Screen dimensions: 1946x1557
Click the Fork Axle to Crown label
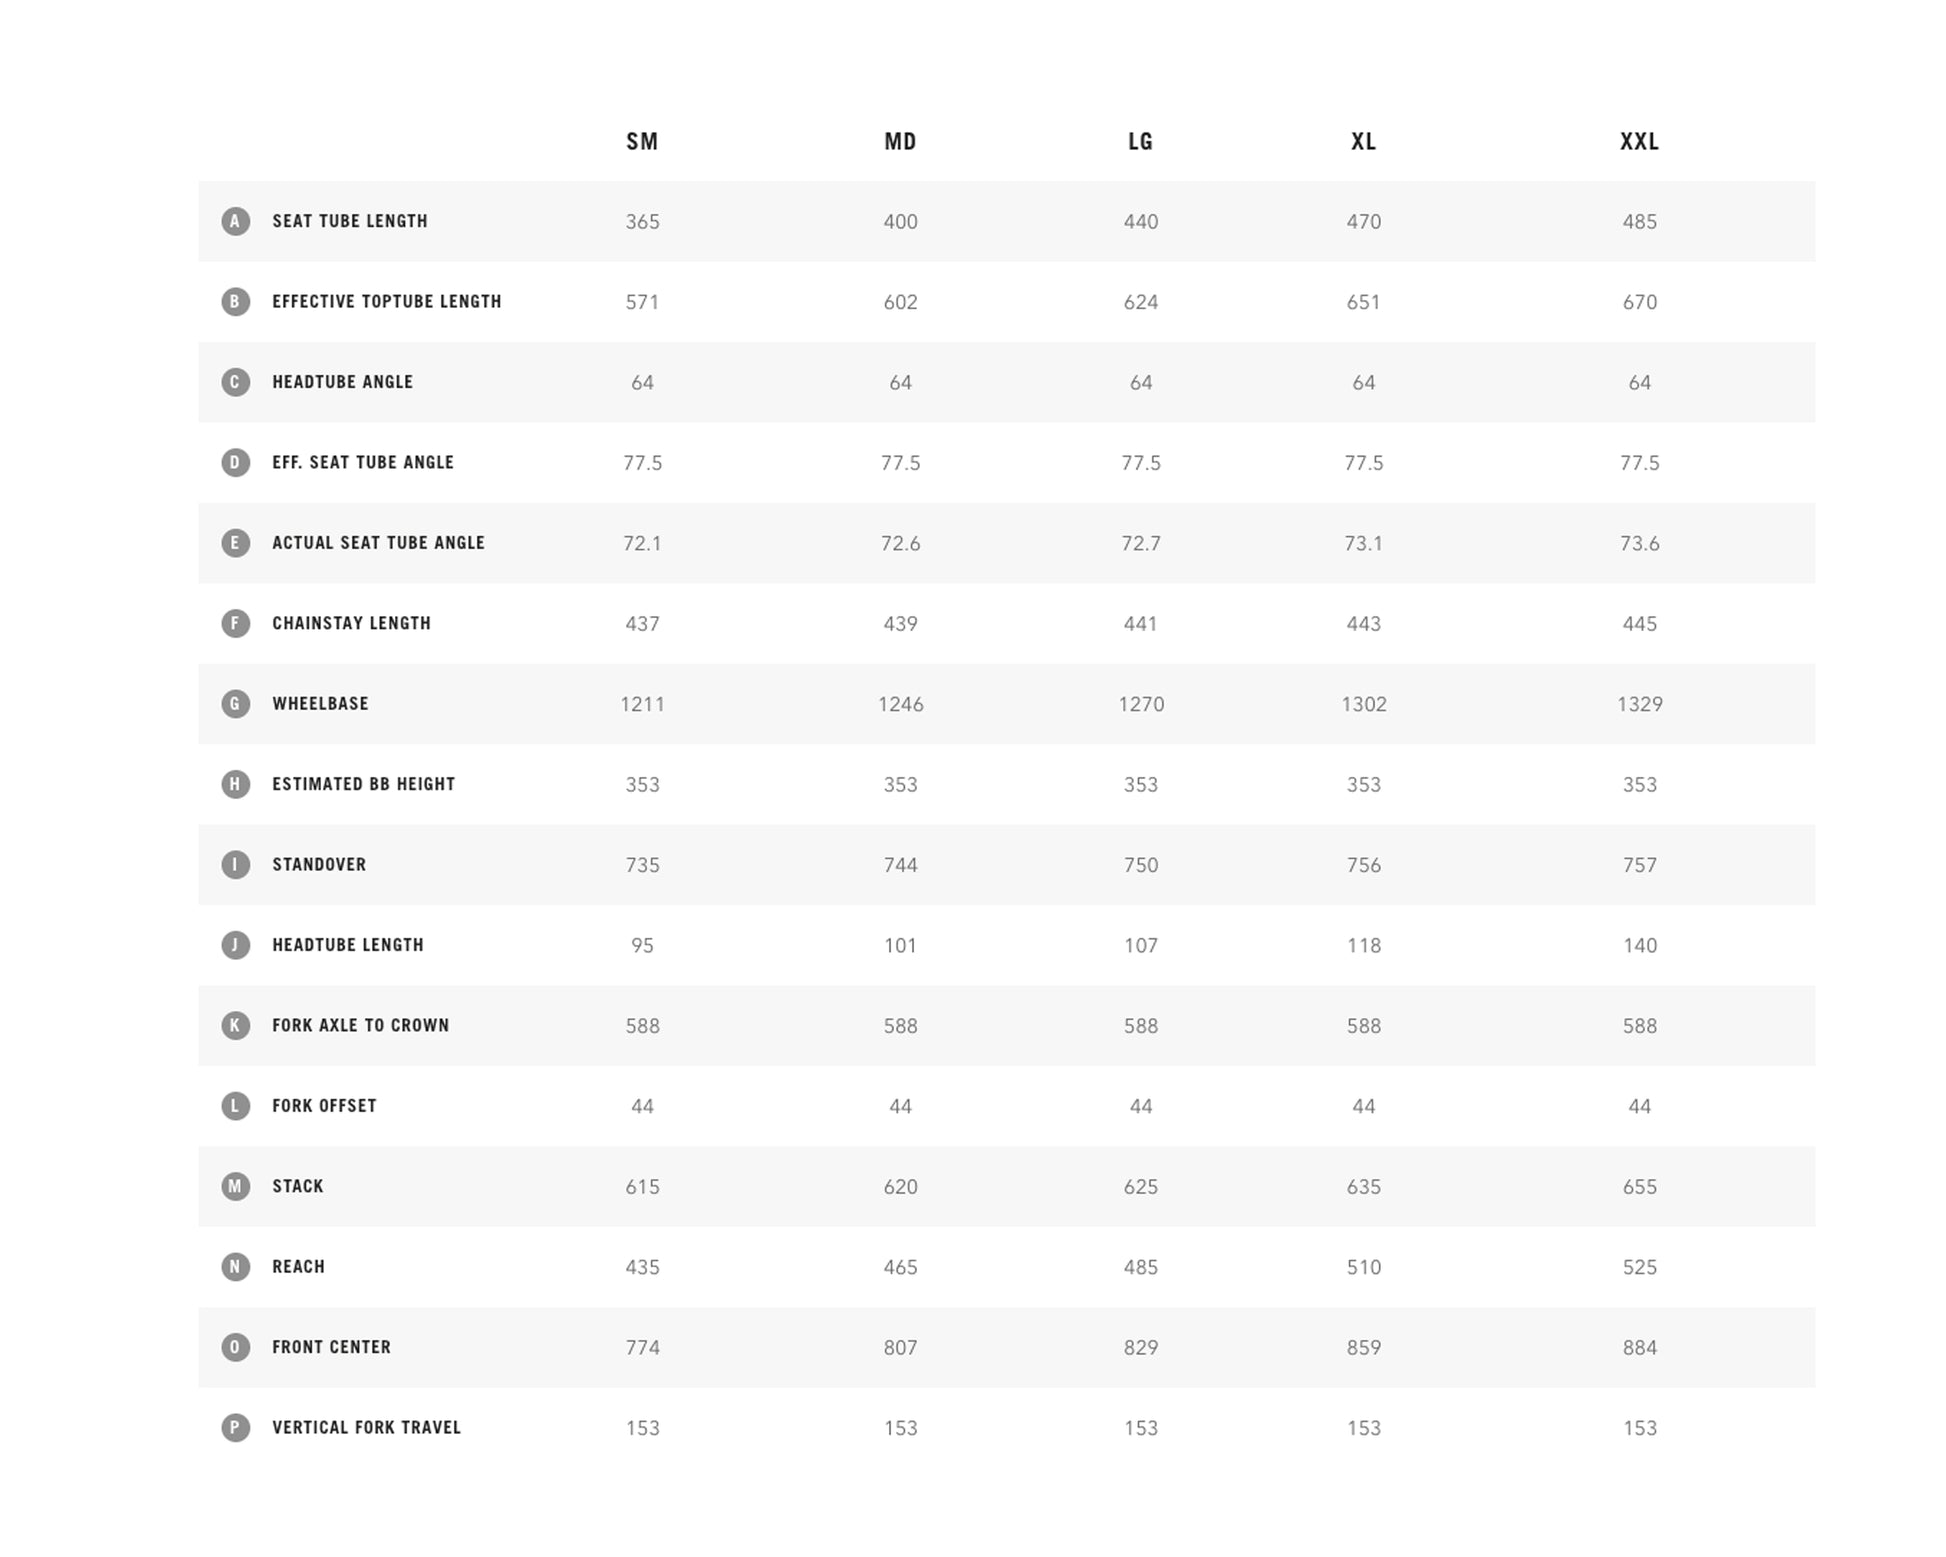[x=360, y=1025]
